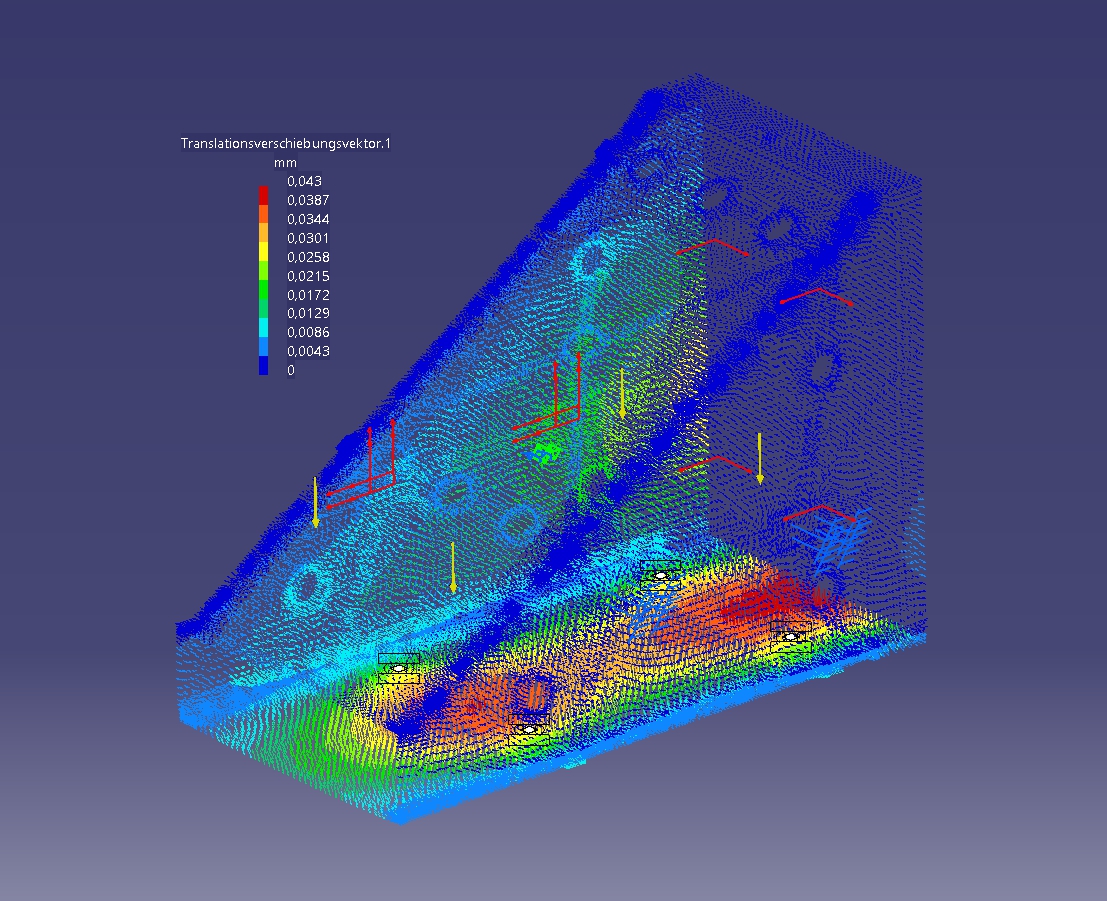Screen dimensions: 1107x901
Task: Select leftmost yellow force arrow on inclined rib
Action: [x=316, y=503]
